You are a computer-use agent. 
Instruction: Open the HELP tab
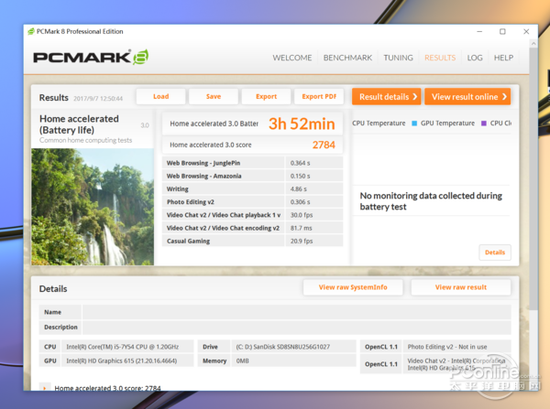tap(503, 58)
